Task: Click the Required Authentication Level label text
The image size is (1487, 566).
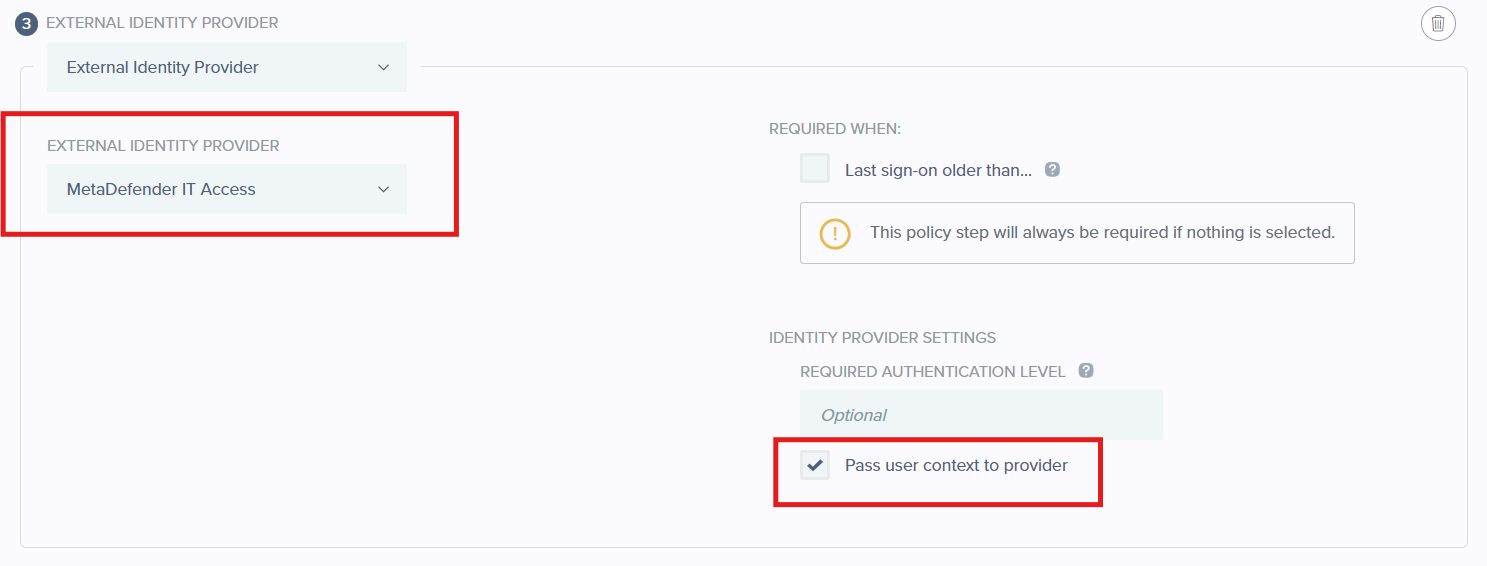Action: click(x=933, y=371)
